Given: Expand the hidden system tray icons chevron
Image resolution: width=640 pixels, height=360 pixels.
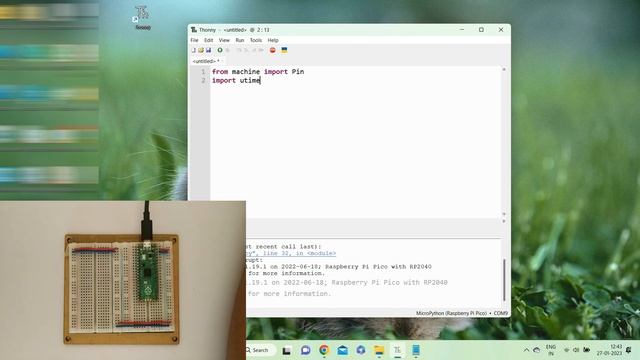Looking at the screenshot, I should point(526,350).
